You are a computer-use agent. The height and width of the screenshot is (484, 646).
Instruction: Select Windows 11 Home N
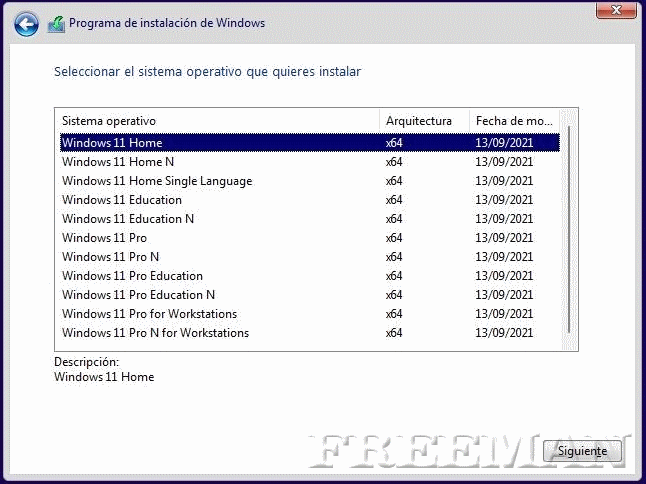pos(310,162)
